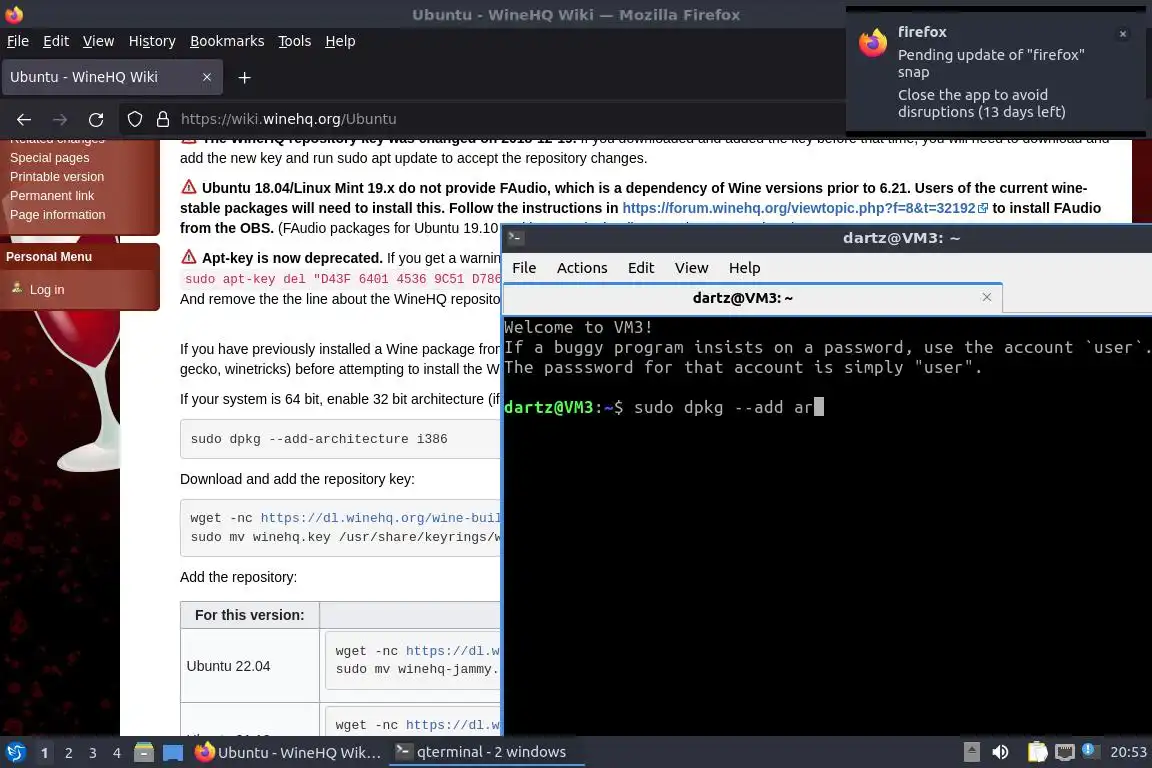Click the Firefox forward arrow
The image size is (1152, 768).
[60, 119]
